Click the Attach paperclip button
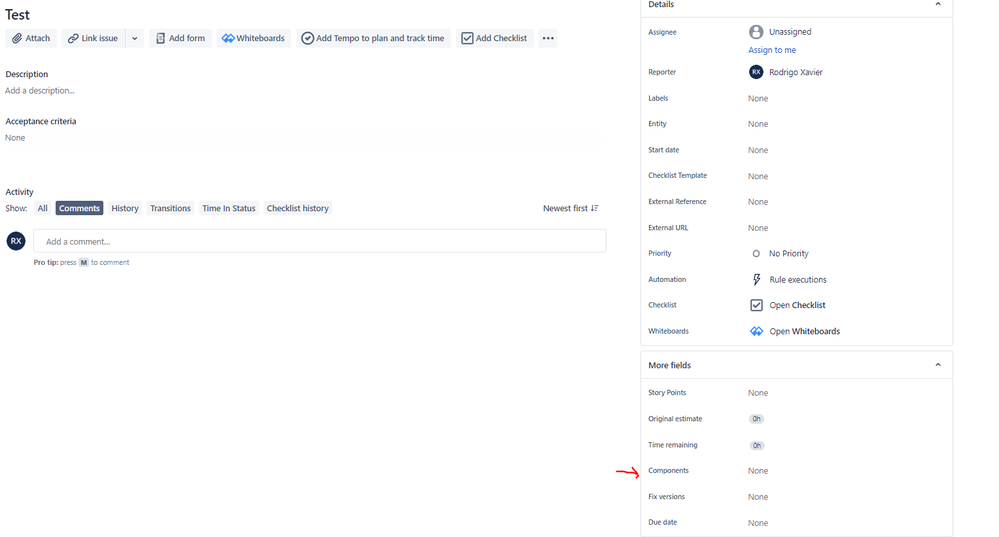This screenshot has width=999, height=537. point(31,38)
